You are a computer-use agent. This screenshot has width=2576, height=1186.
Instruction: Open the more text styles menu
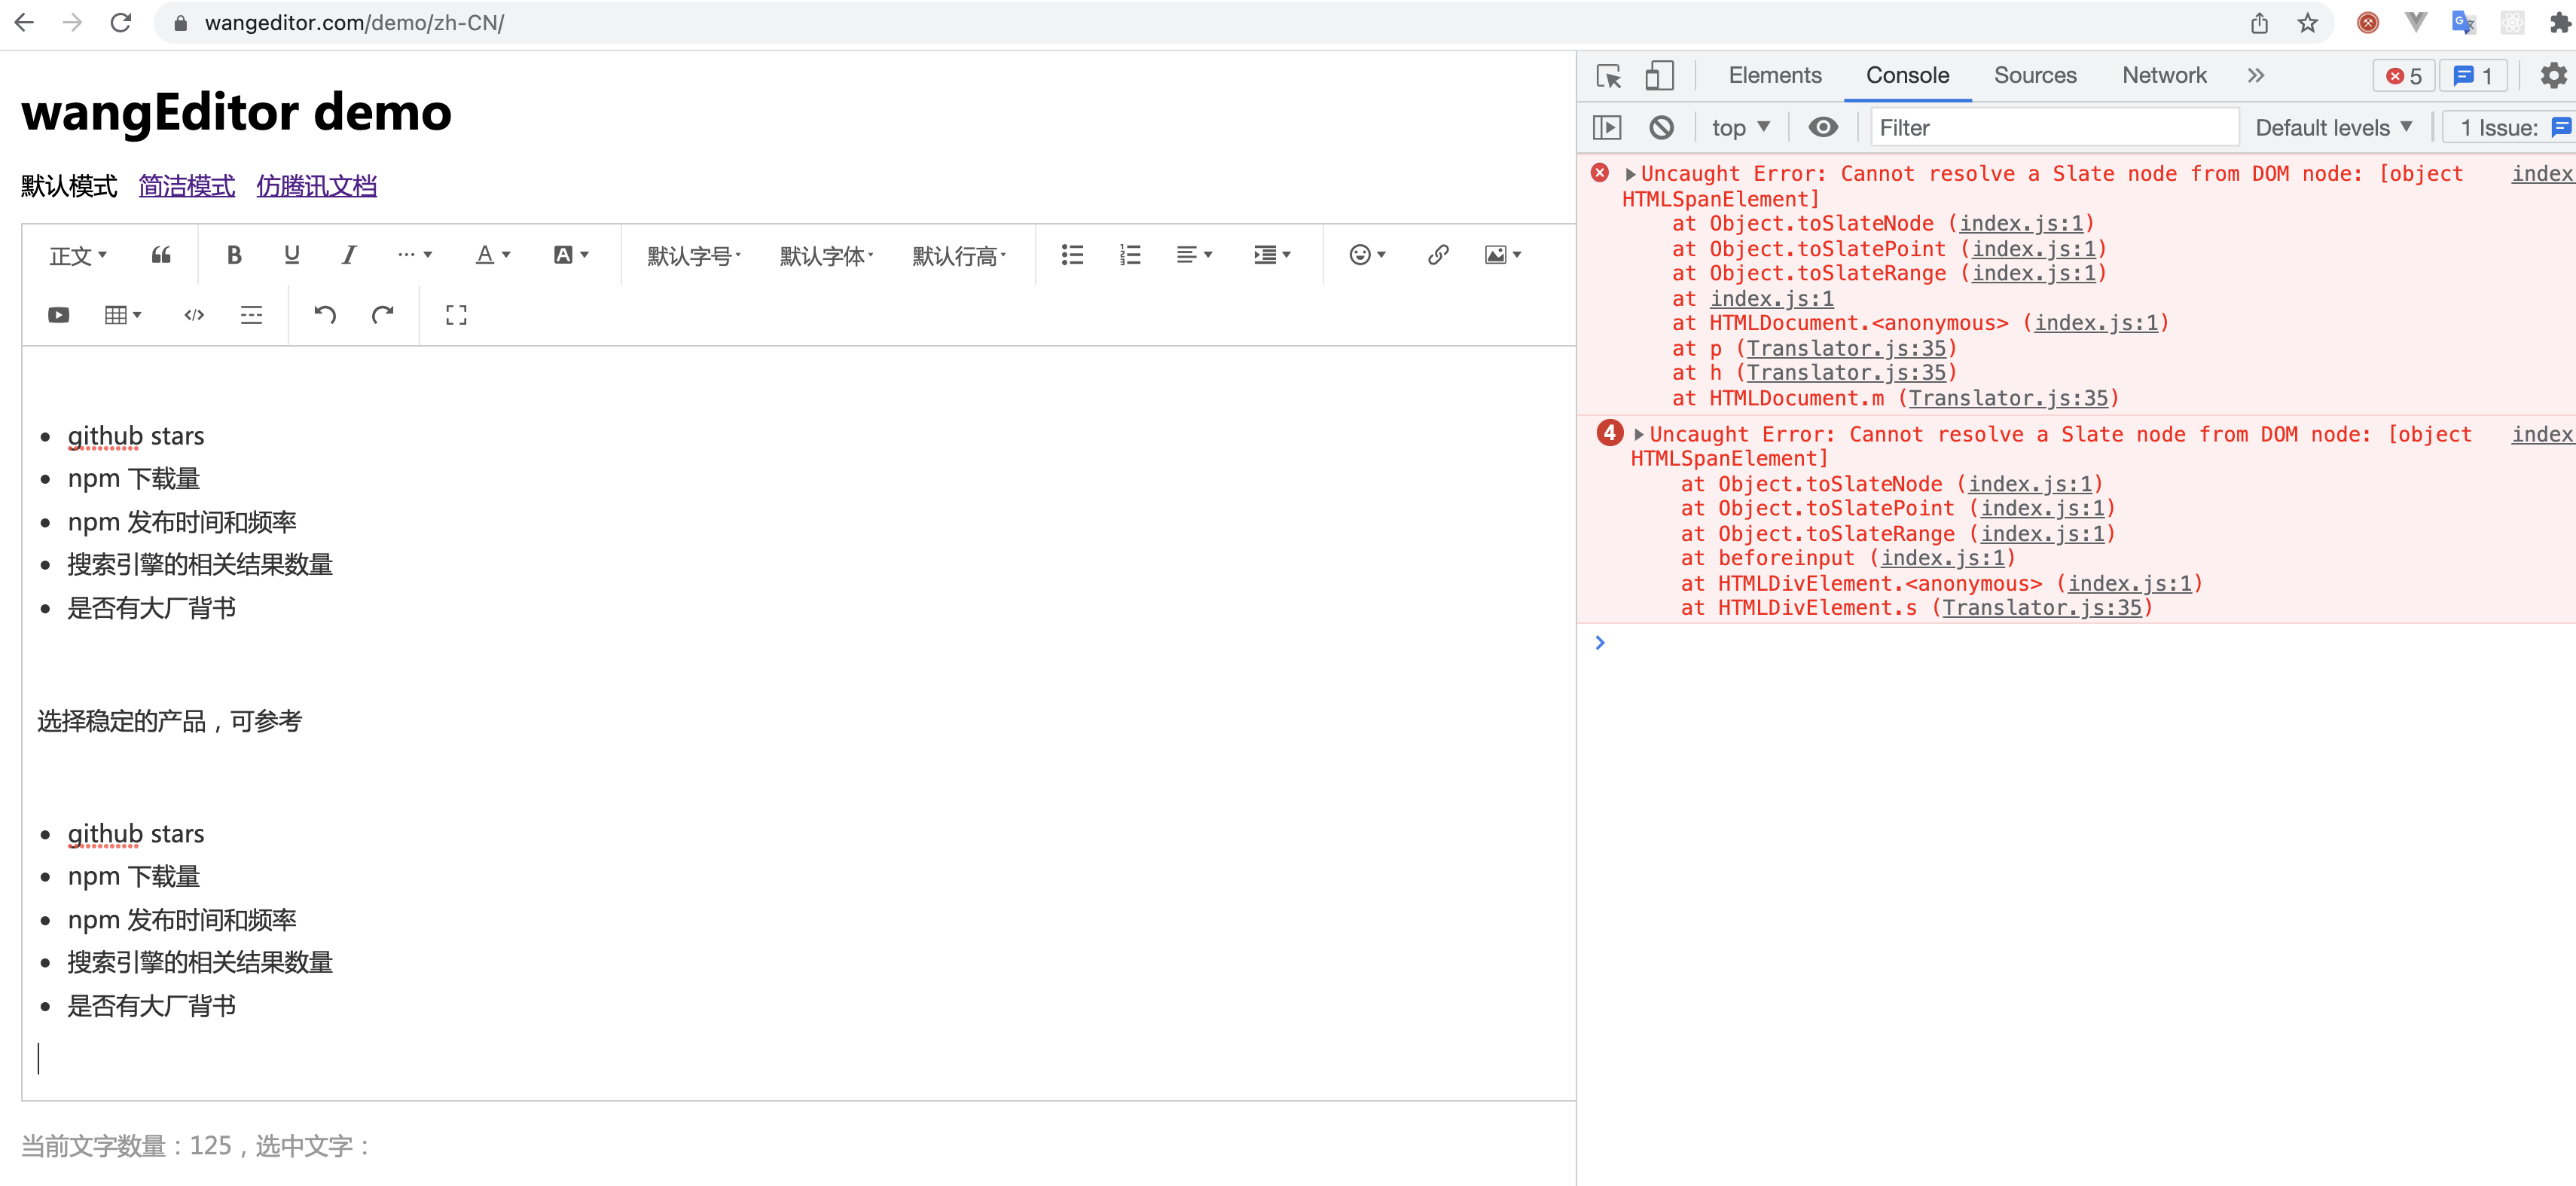coord(414,255)
